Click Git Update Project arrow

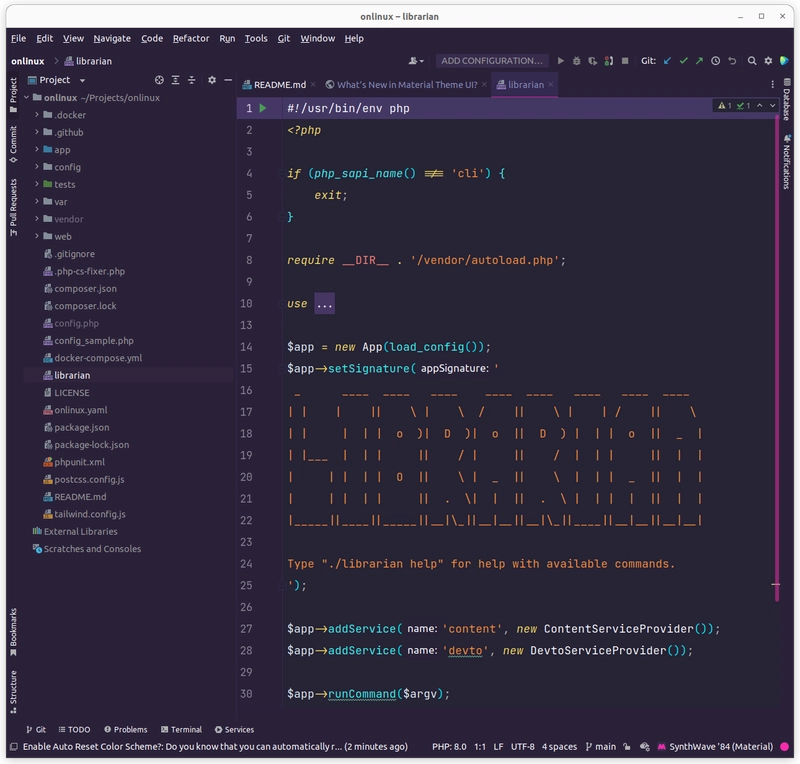tap(667, 61)
